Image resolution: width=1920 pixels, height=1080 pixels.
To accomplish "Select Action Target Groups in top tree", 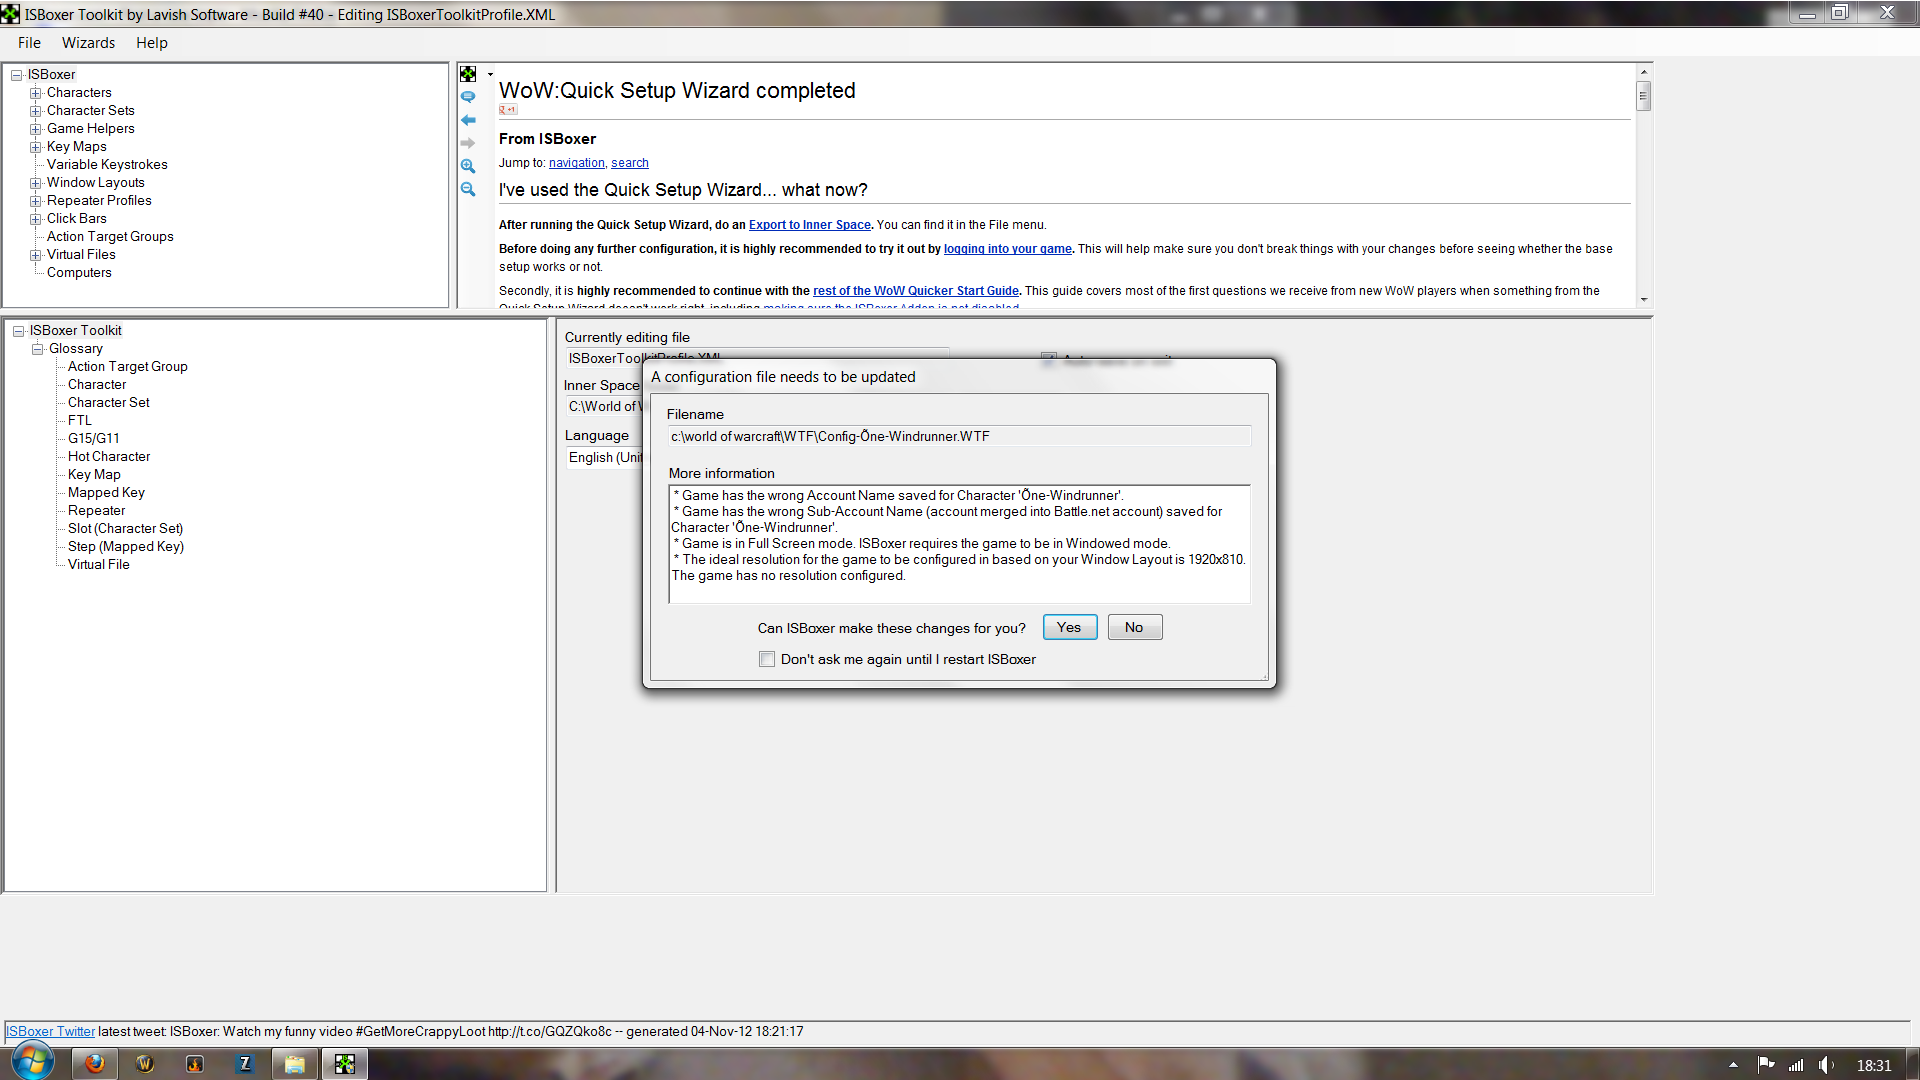I will (x=110, y=237).
